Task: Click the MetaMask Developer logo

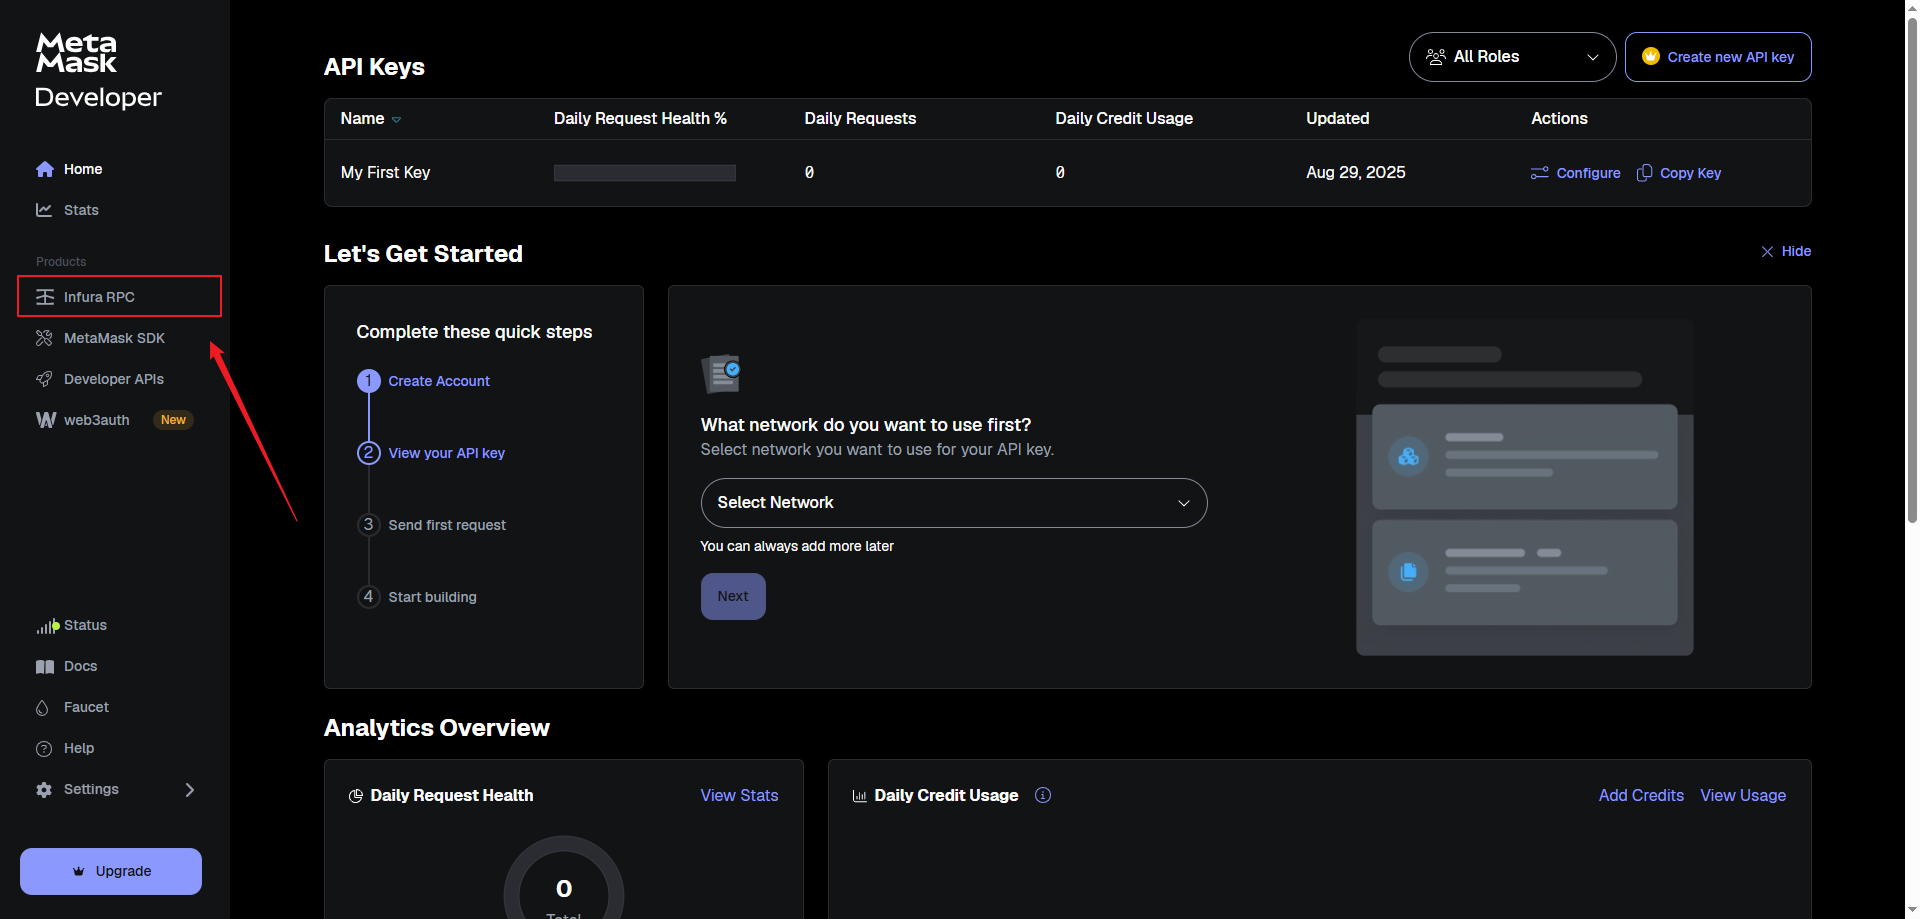Action: click(x=98, y=70)
